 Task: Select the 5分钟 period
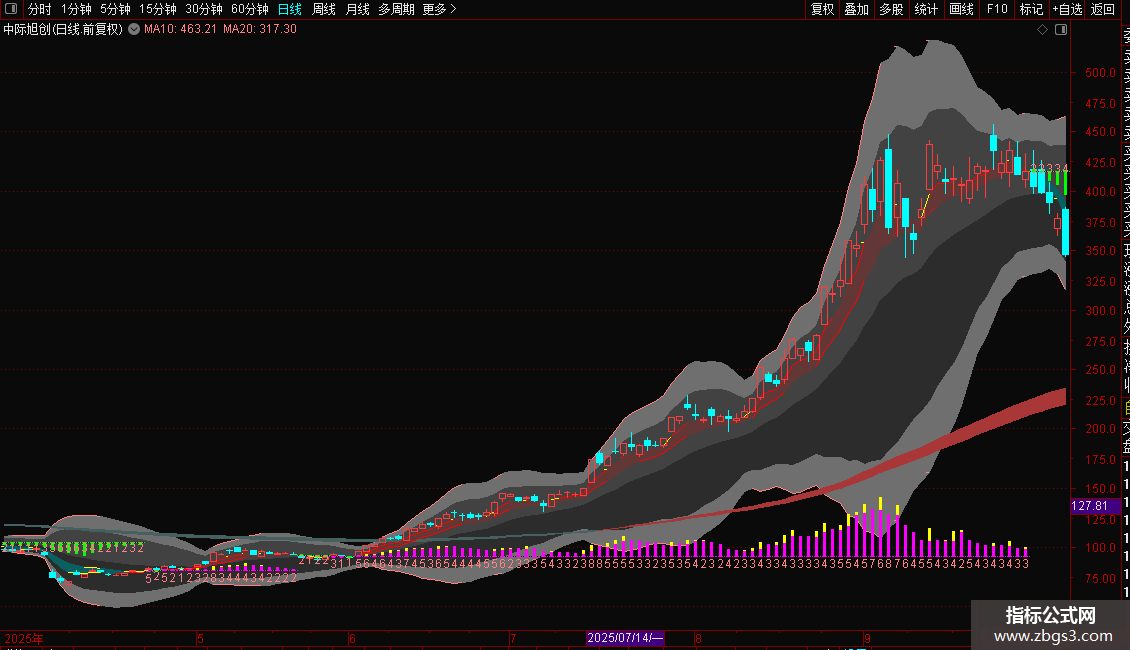click(115, 9)
